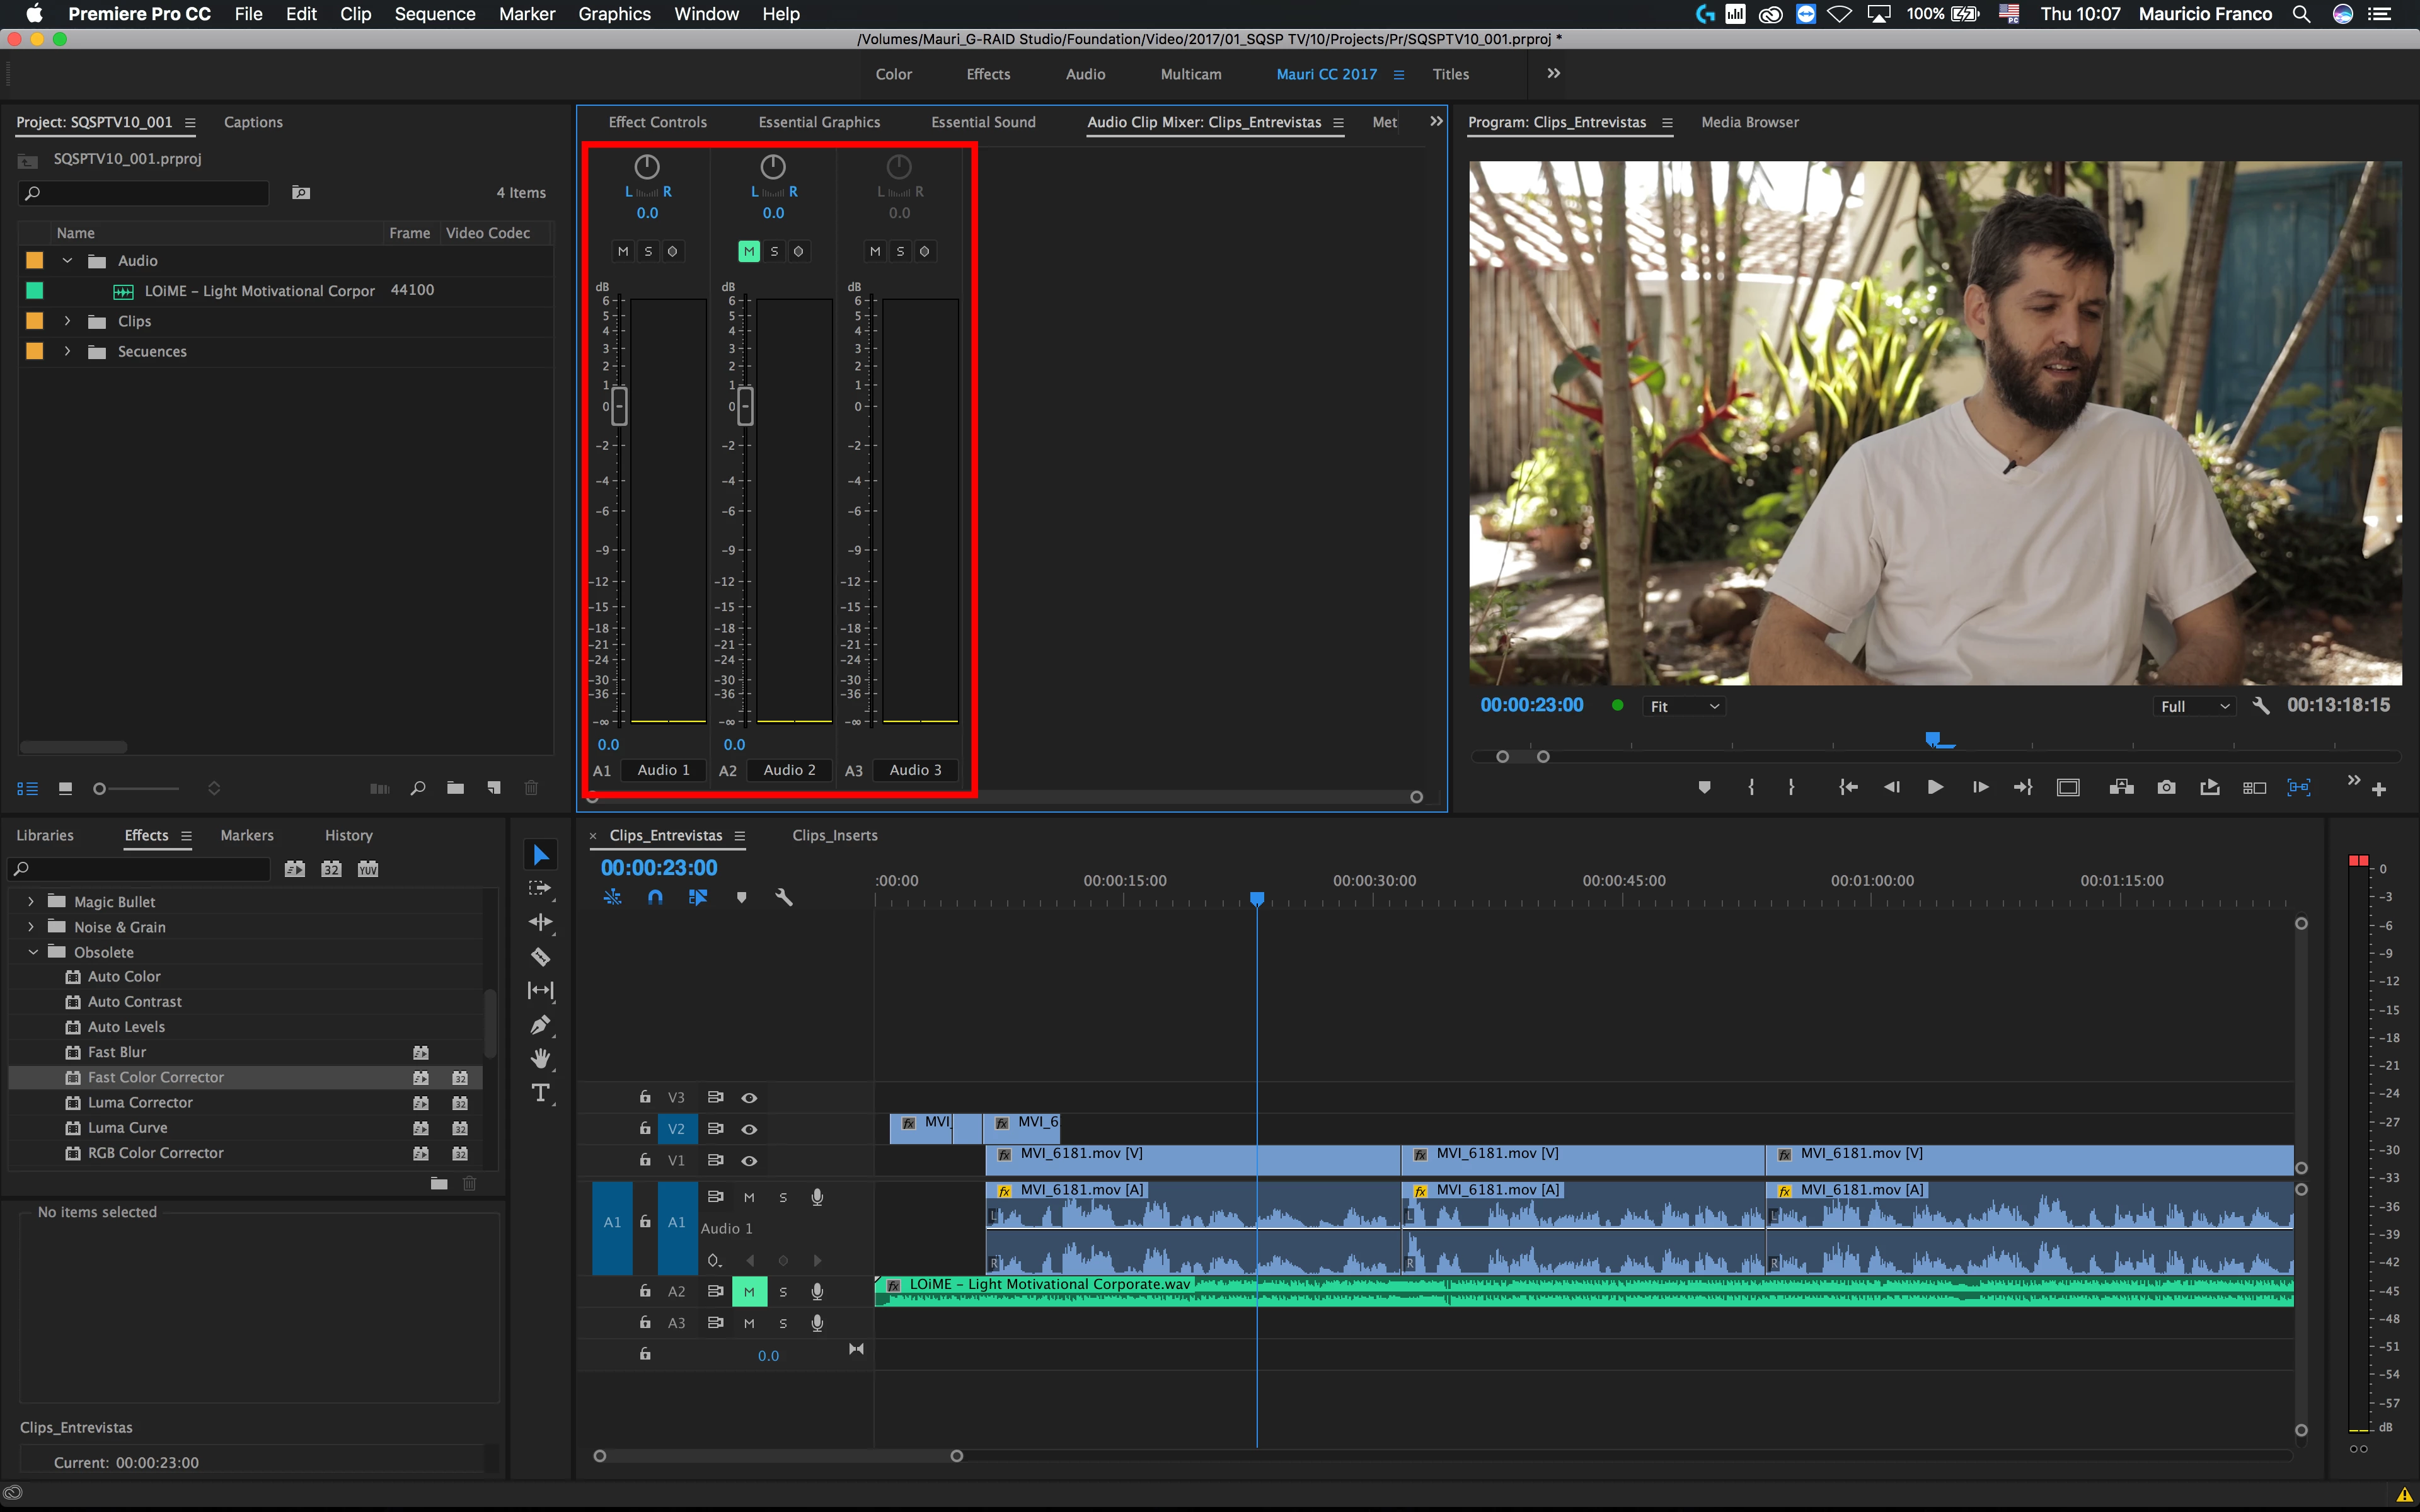Viewport: 2420px width, 1512px height.
Task: Open the Sequence menu
Action: click(x=434, y=14)
